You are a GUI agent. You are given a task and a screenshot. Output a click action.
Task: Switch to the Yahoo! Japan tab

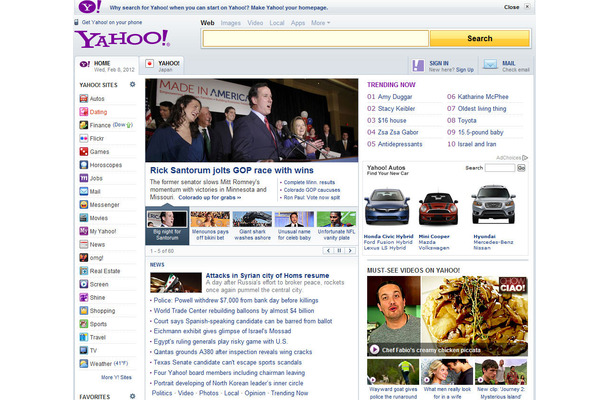[x=162, y=65]
